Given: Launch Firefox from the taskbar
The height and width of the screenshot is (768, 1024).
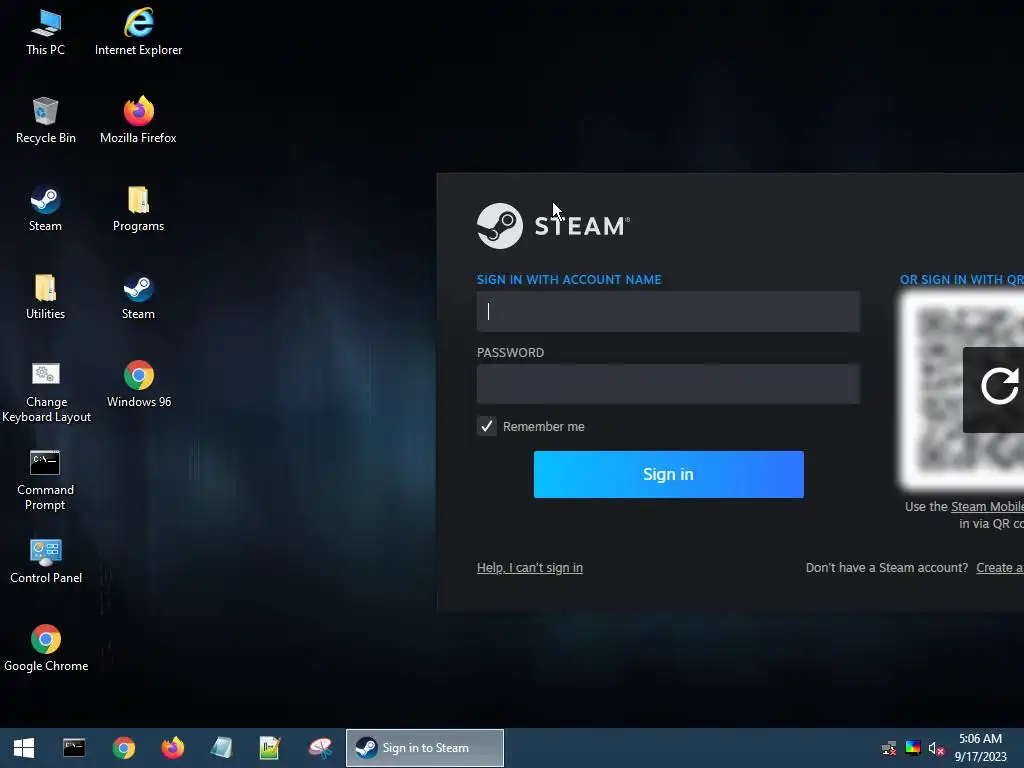Looking at the screenshot, I should pos(172,748).
